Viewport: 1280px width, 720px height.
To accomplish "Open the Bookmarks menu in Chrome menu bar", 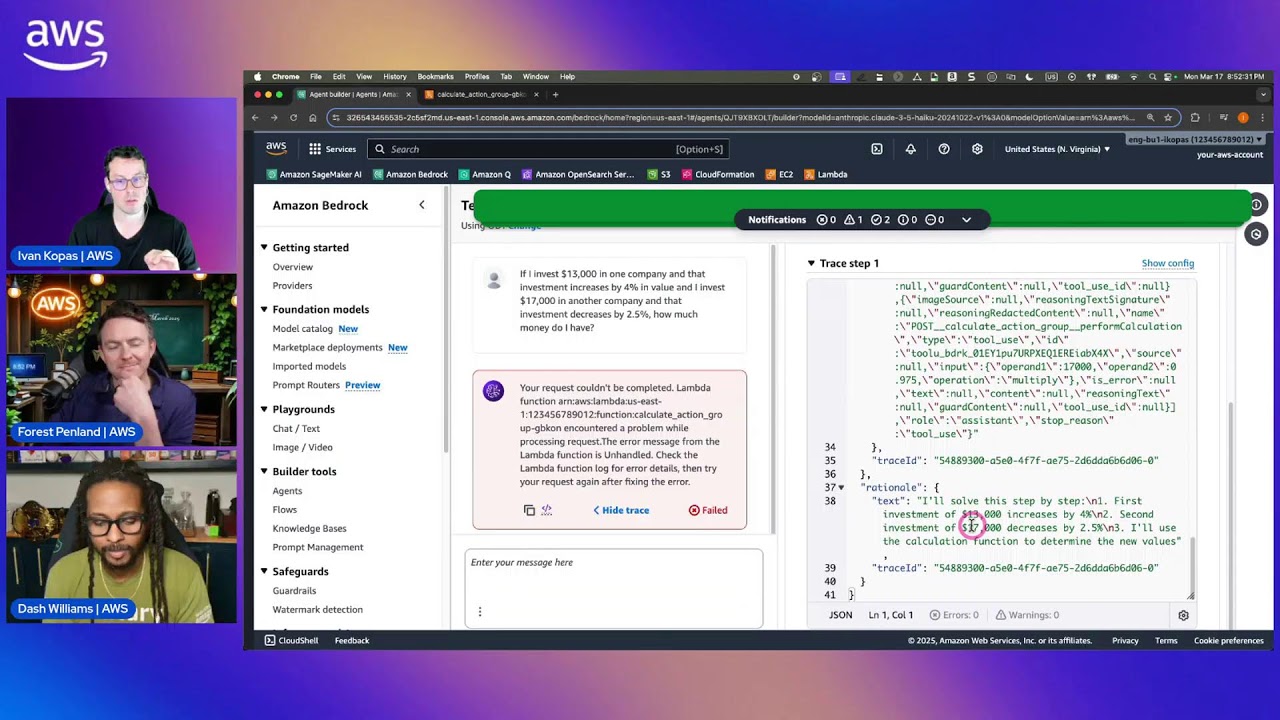I will tap(435, 77).
